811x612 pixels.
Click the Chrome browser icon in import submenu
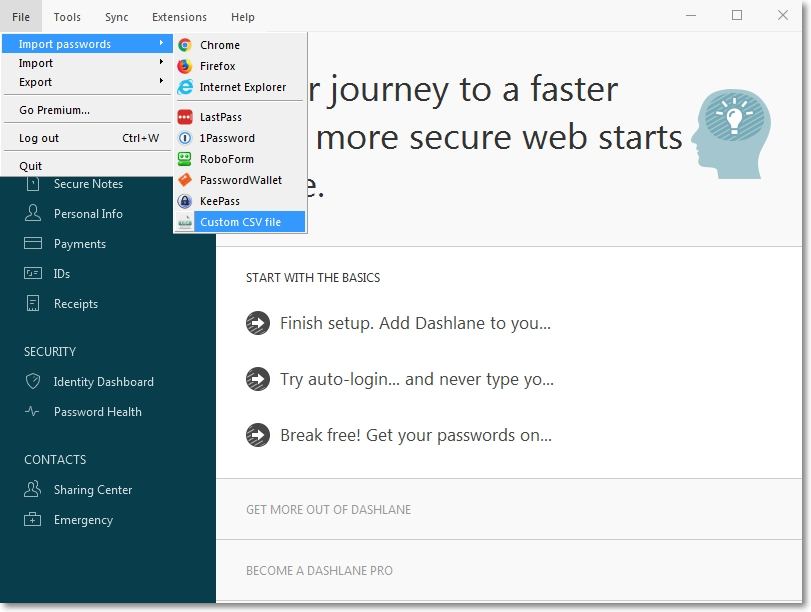point(185,45)
